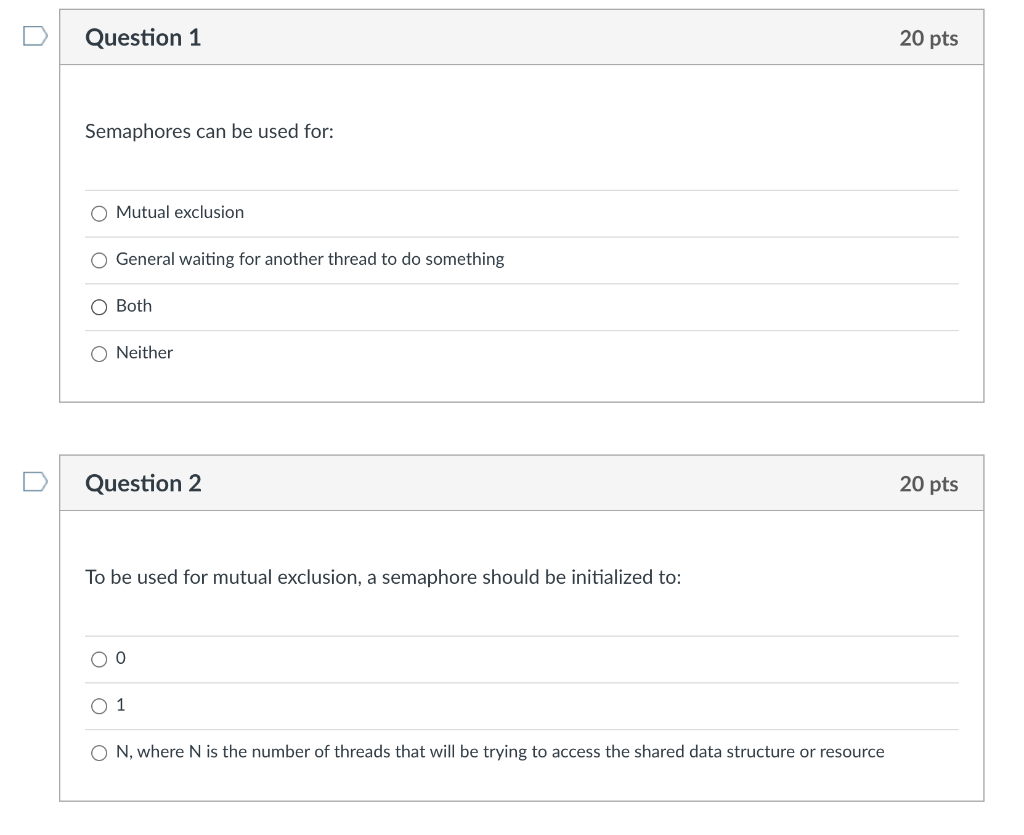Flag Question 1 with the bookmark icon
1024x835 pixels.
(34, 37)
